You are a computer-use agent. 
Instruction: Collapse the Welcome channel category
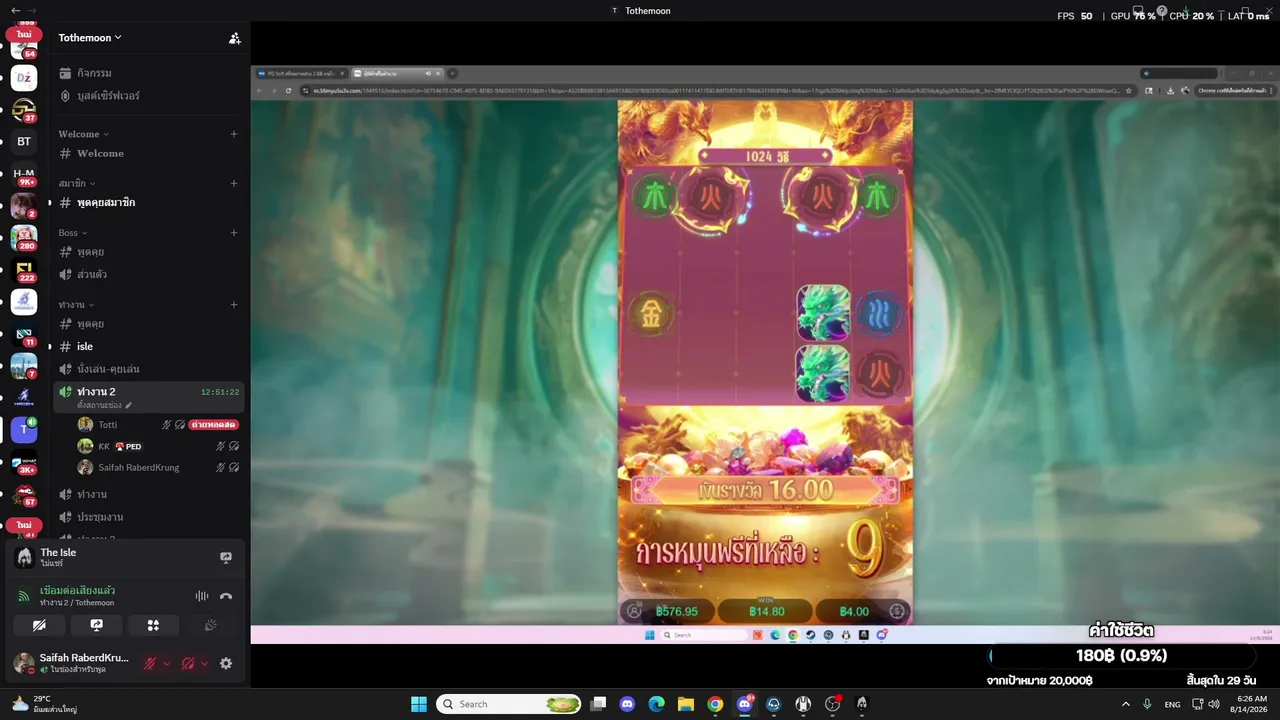(83, 134)
